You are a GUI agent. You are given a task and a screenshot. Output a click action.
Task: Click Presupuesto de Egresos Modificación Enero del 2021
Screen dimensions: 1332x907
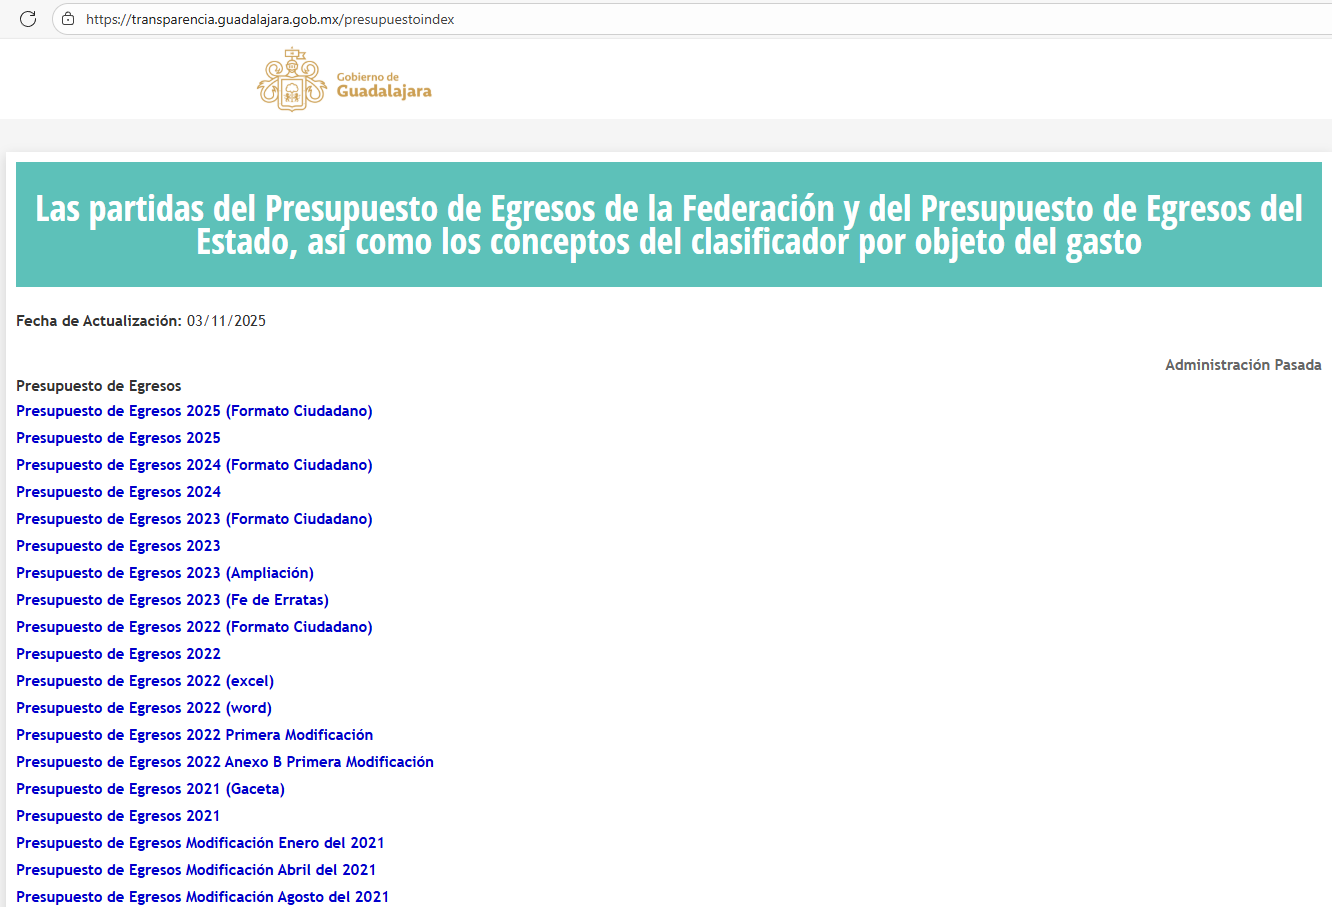[200, 843]
